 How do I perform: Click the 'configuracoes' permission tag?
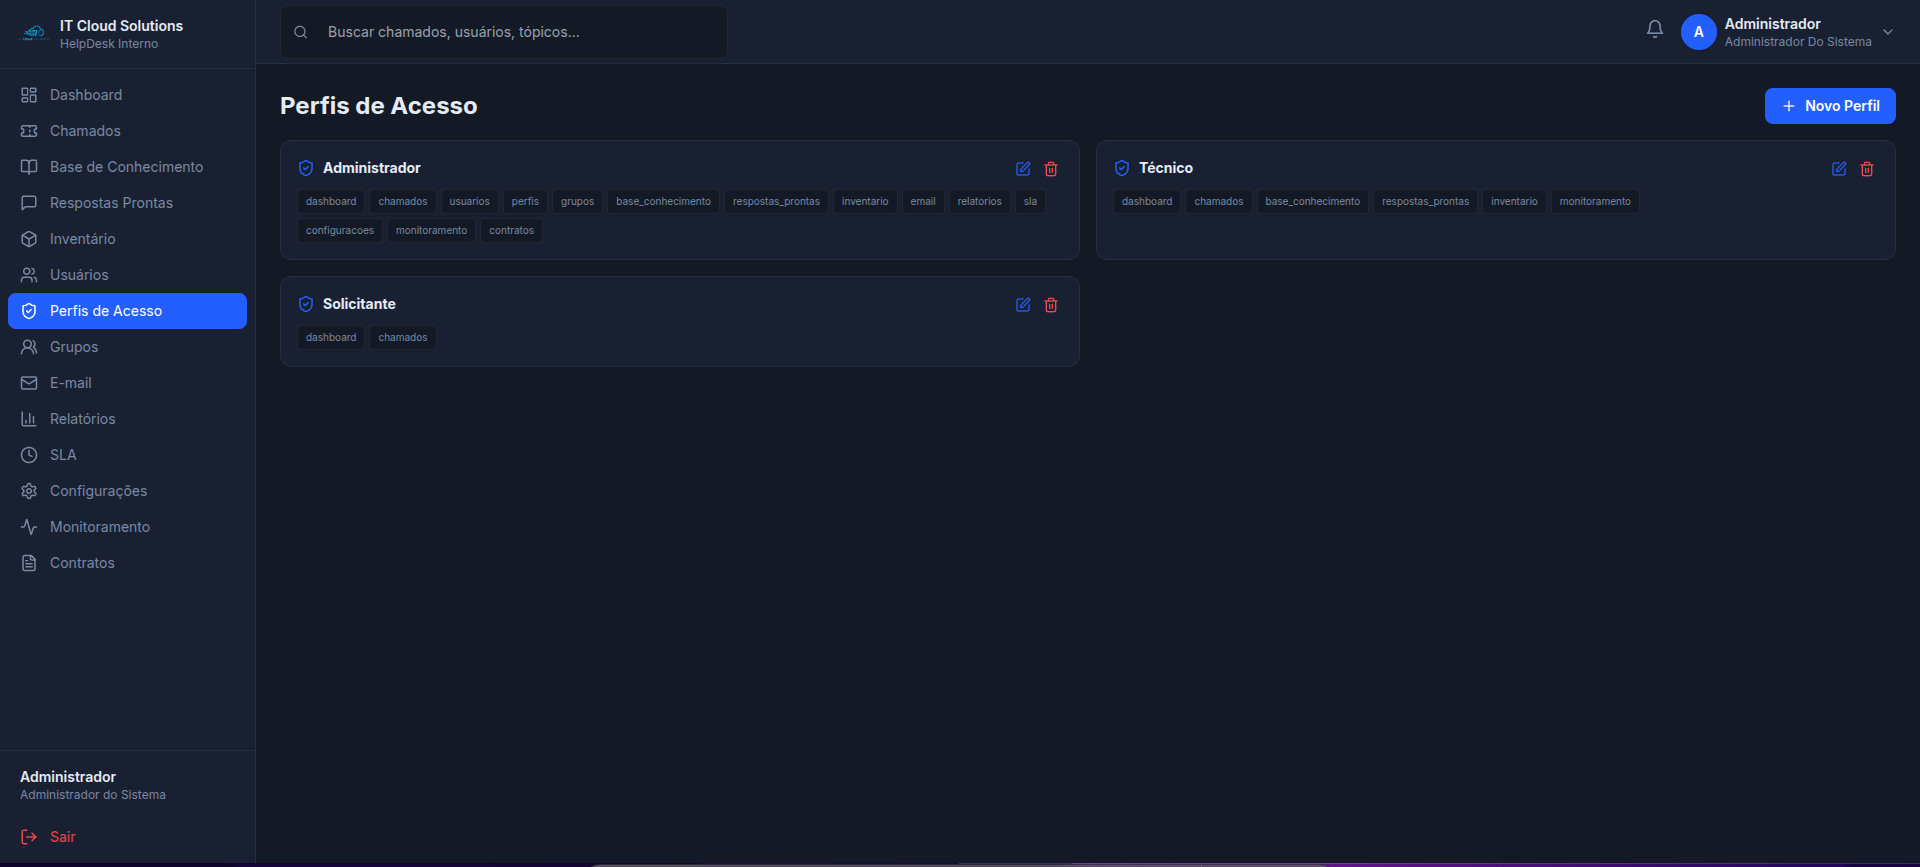click(x=340, y=230)
